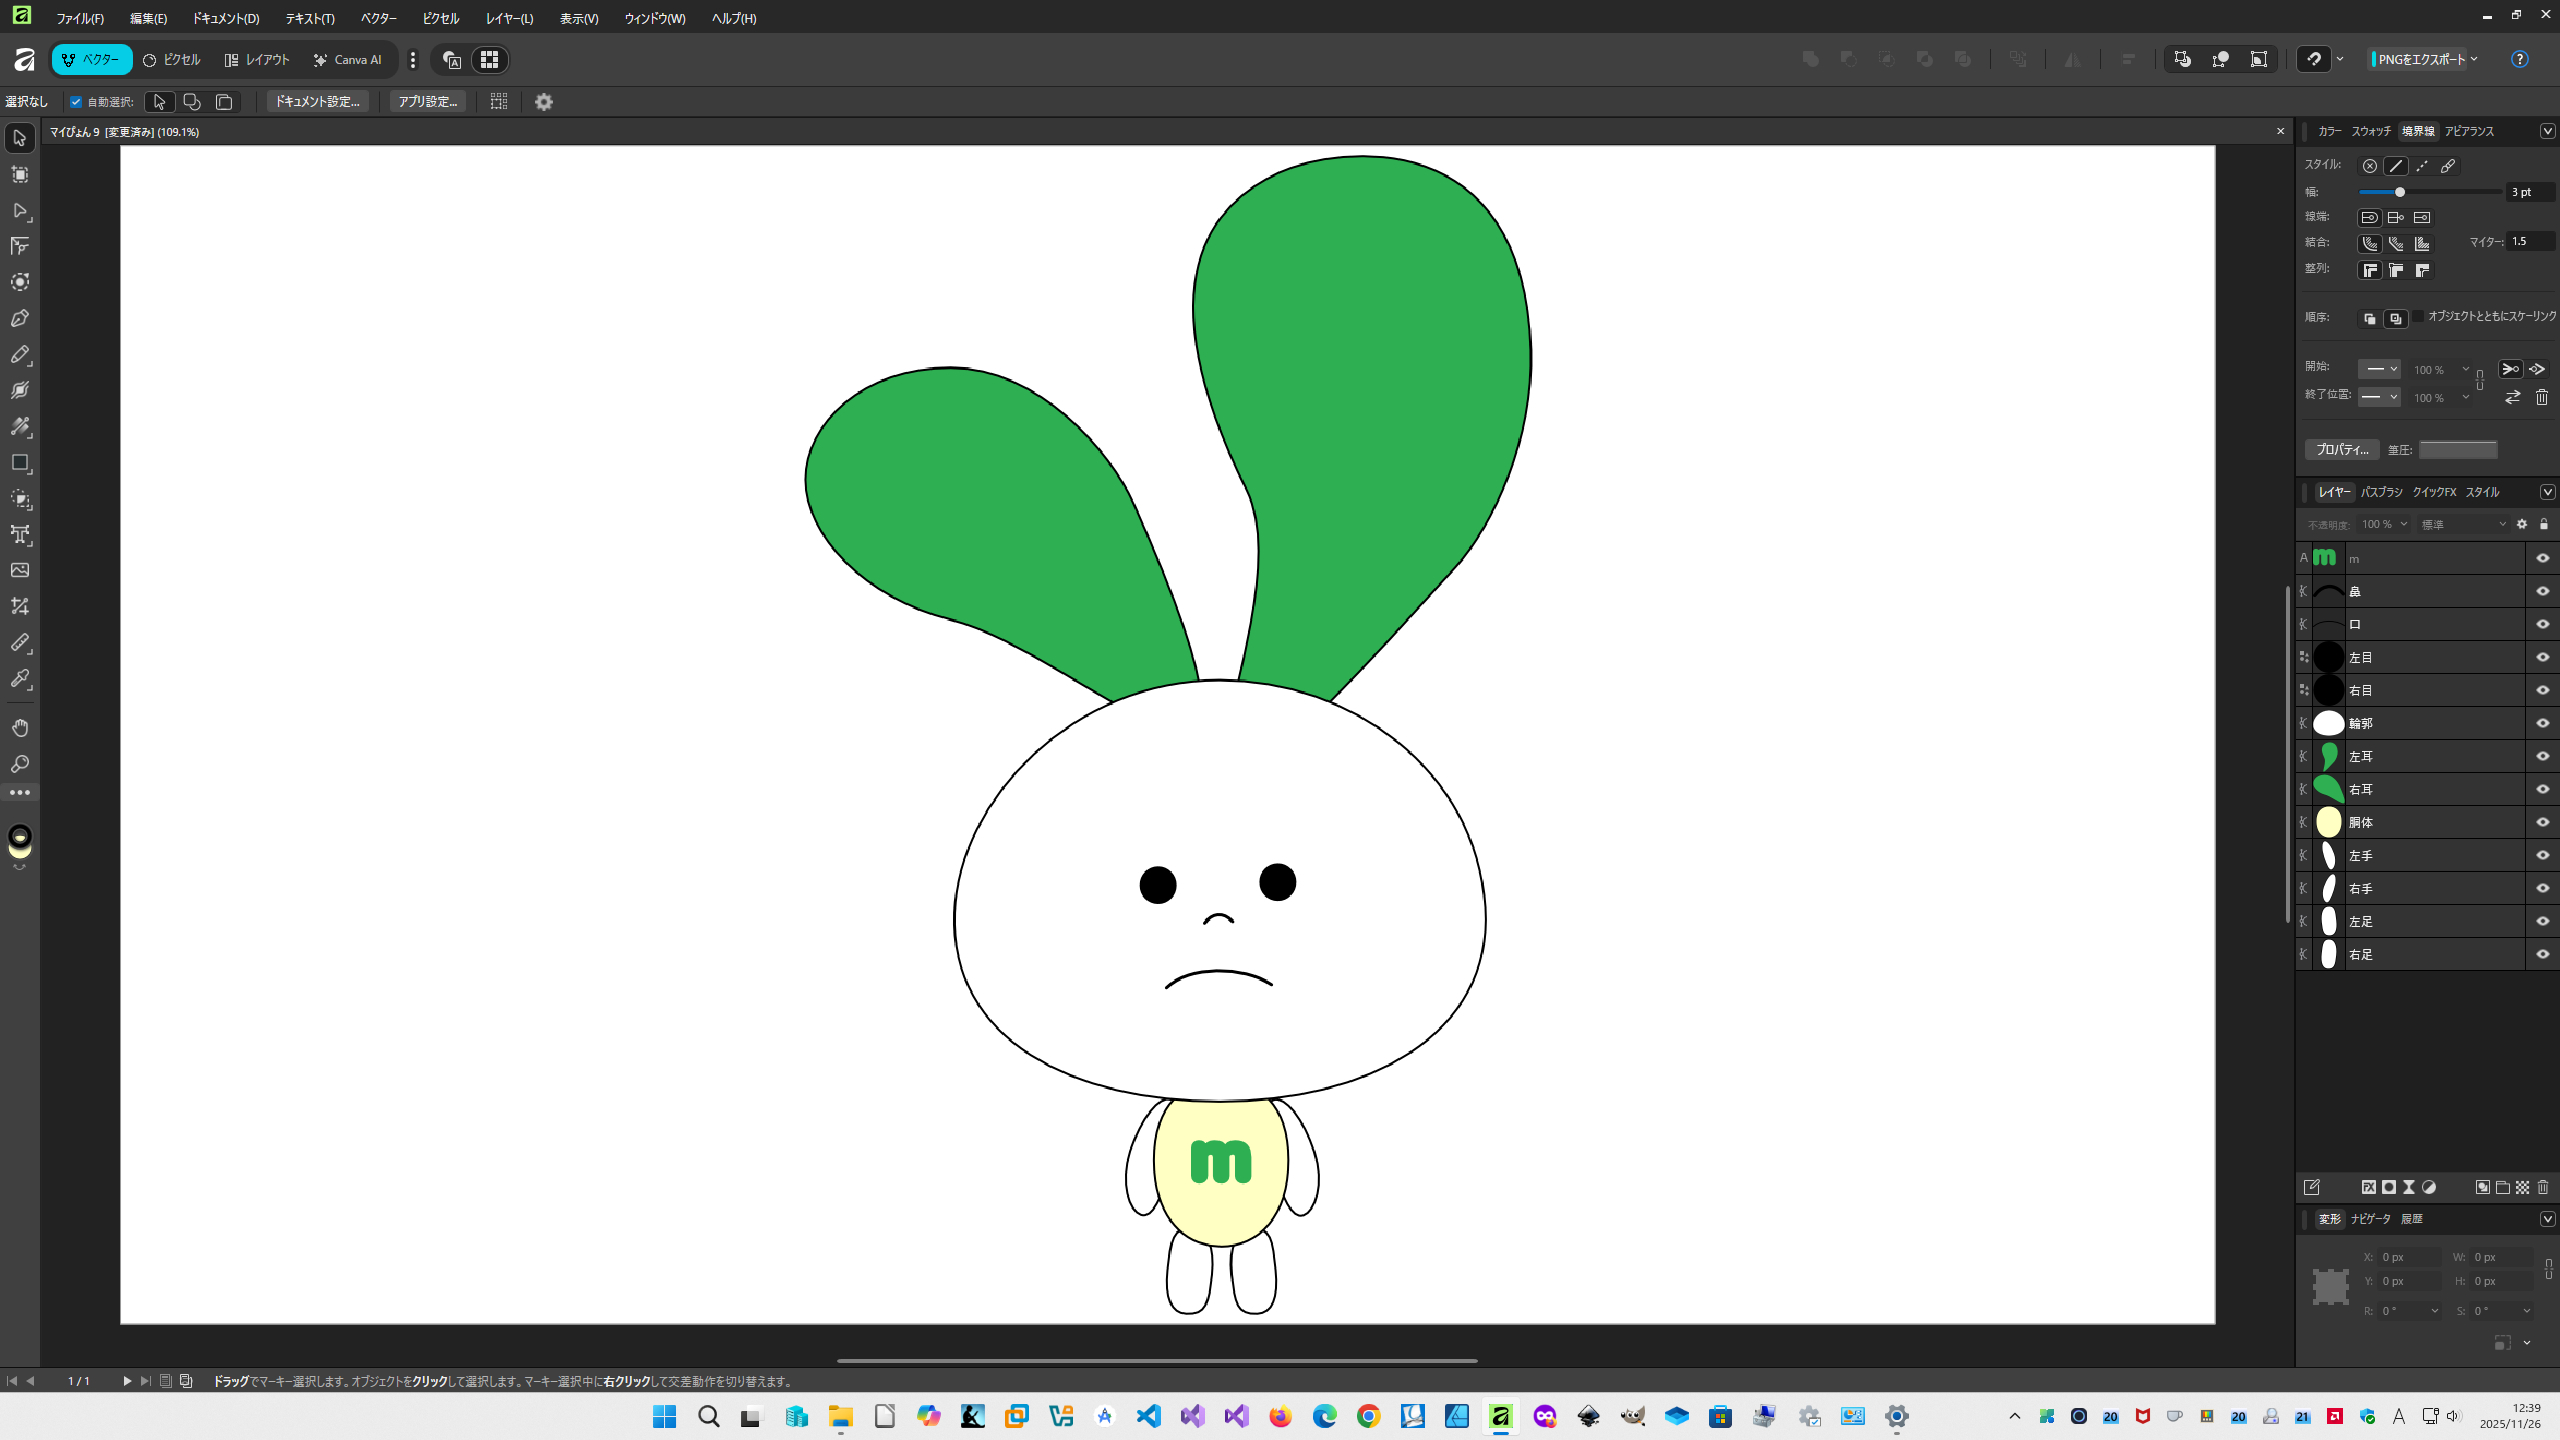Pick the Zoom tool
Viewport: 2560px width, 1440px height.
point(20,764)
